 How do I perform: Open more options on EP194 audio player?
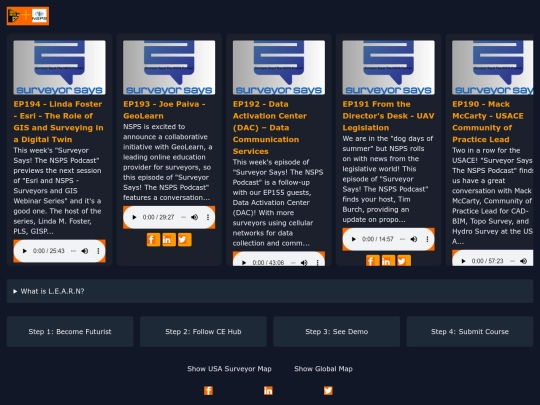pos(98,251)
